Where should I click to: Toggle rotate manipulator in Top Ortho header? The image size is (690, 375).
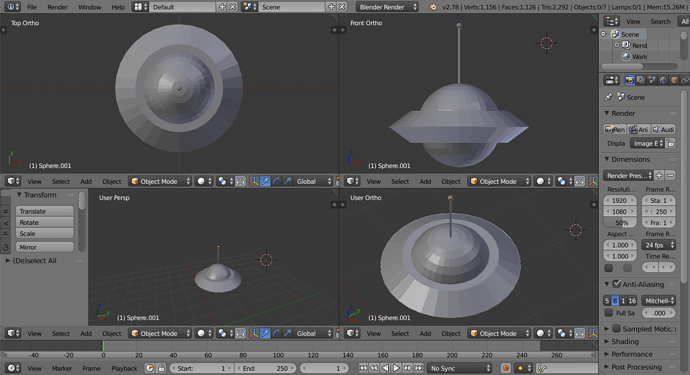(276, 181)
